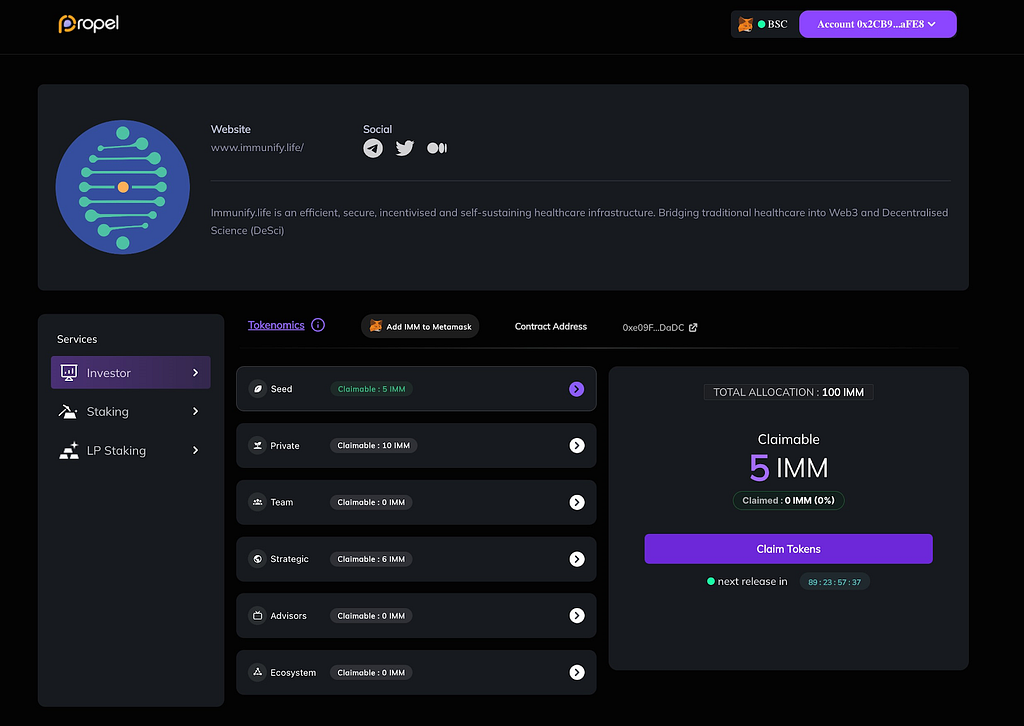Click the Immunify project logo

pyautogui.click(x=123, y=187)
